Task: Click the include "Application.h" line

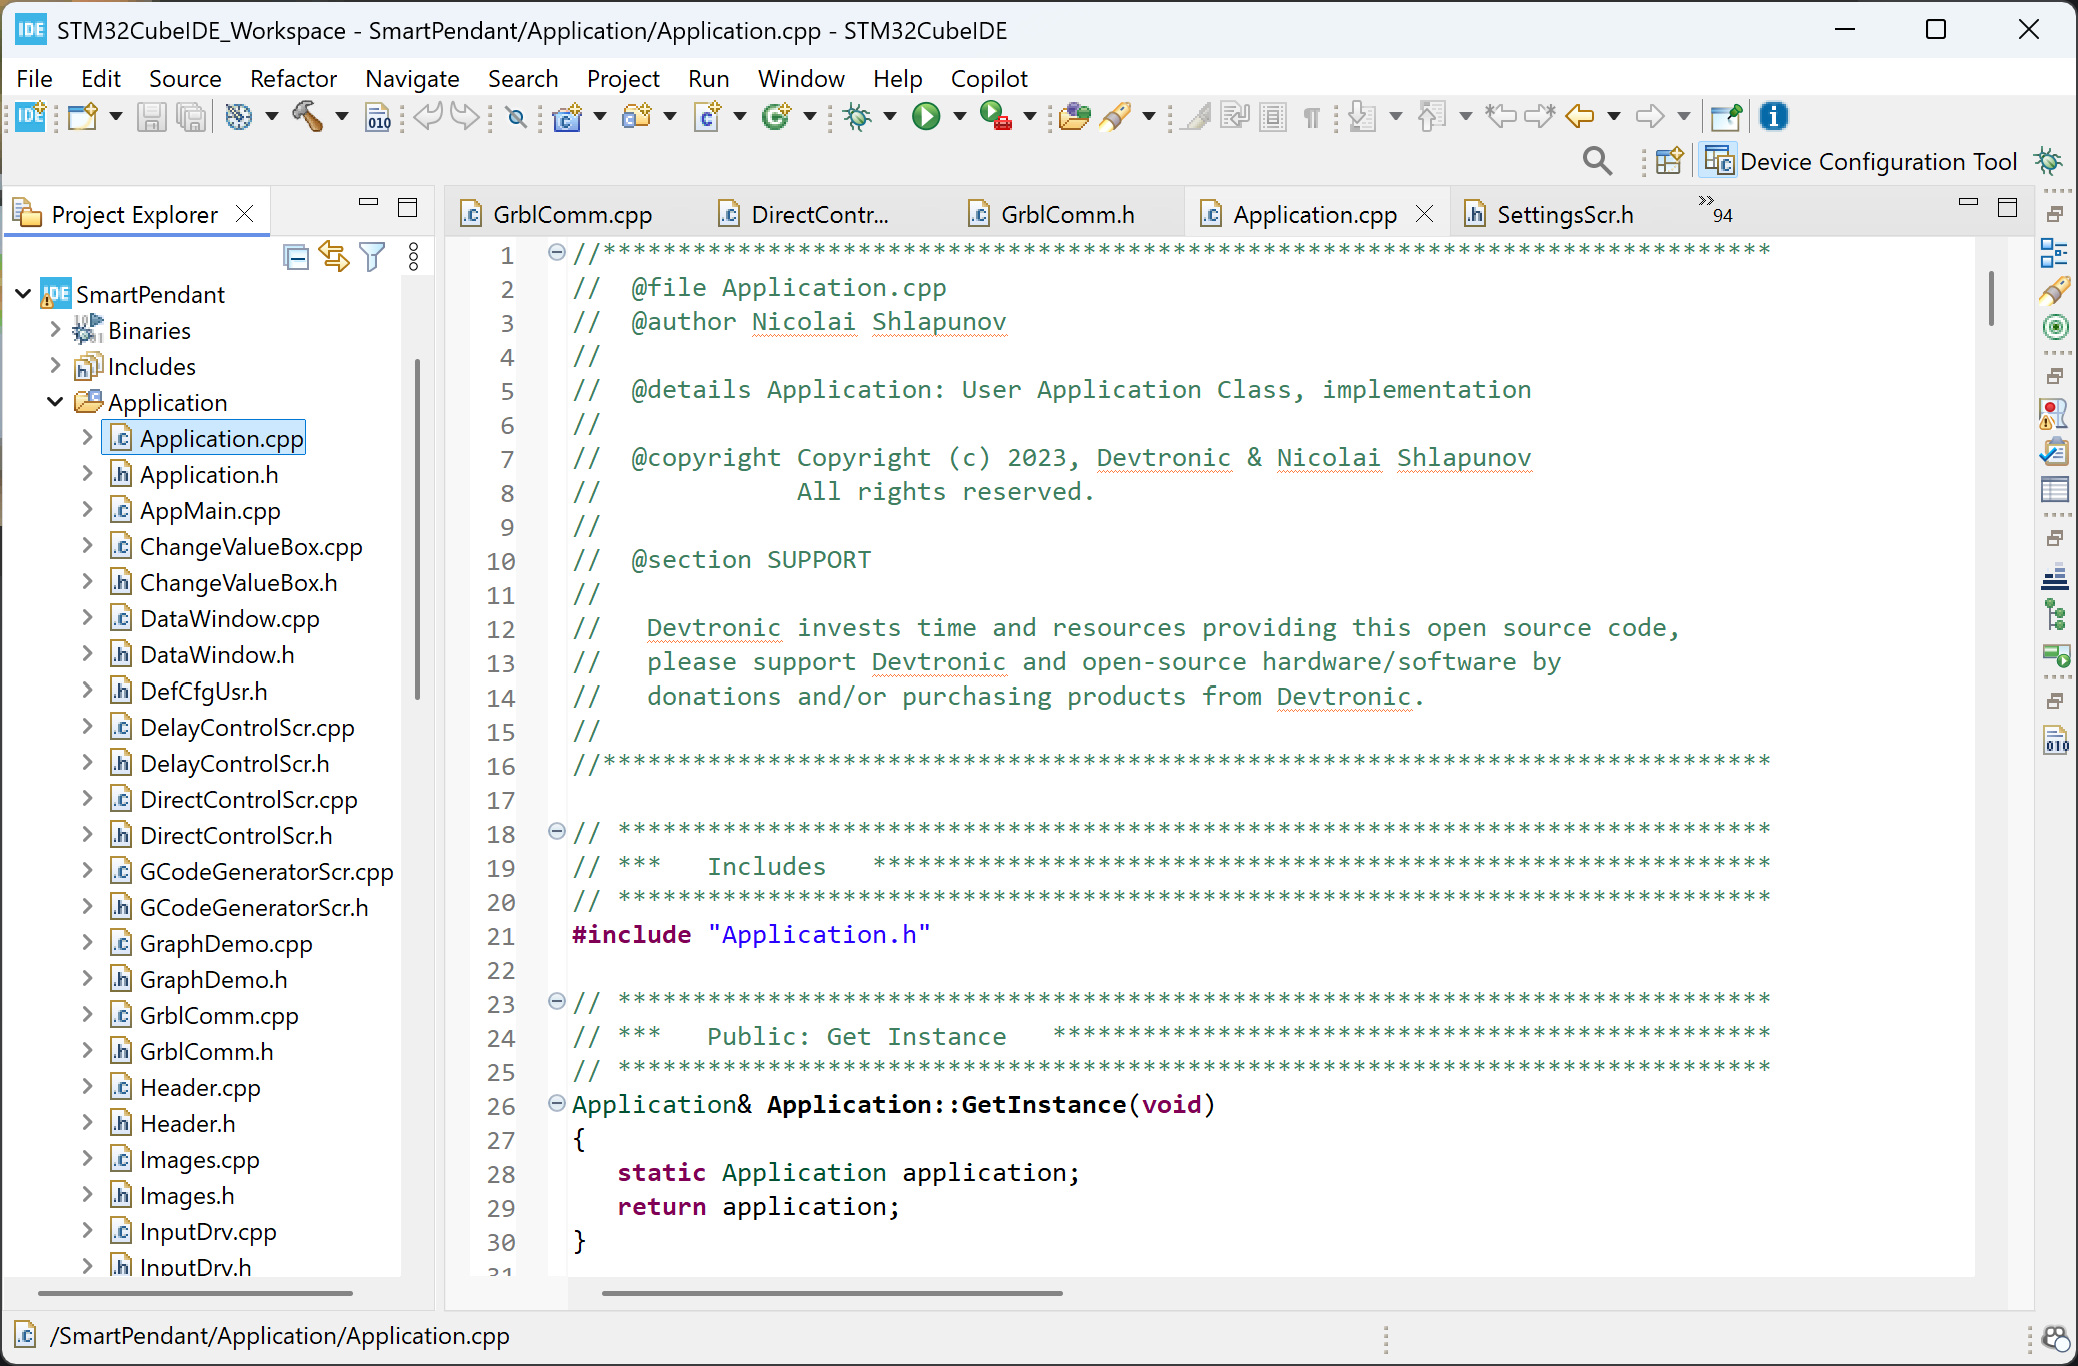Action: [x=751, y=934]
